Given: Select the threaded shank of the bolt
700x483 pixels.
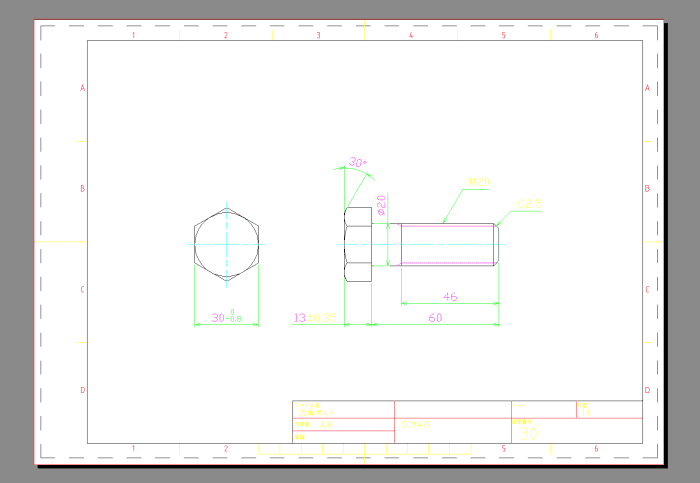Looking at the screenshot, I should tap(450, 245).
